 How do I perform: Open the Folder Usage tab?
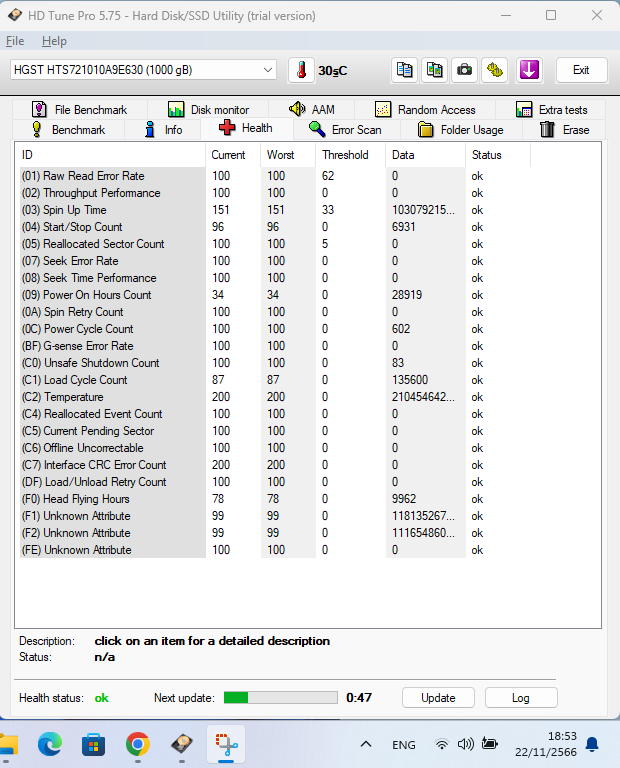coord(461,130)
